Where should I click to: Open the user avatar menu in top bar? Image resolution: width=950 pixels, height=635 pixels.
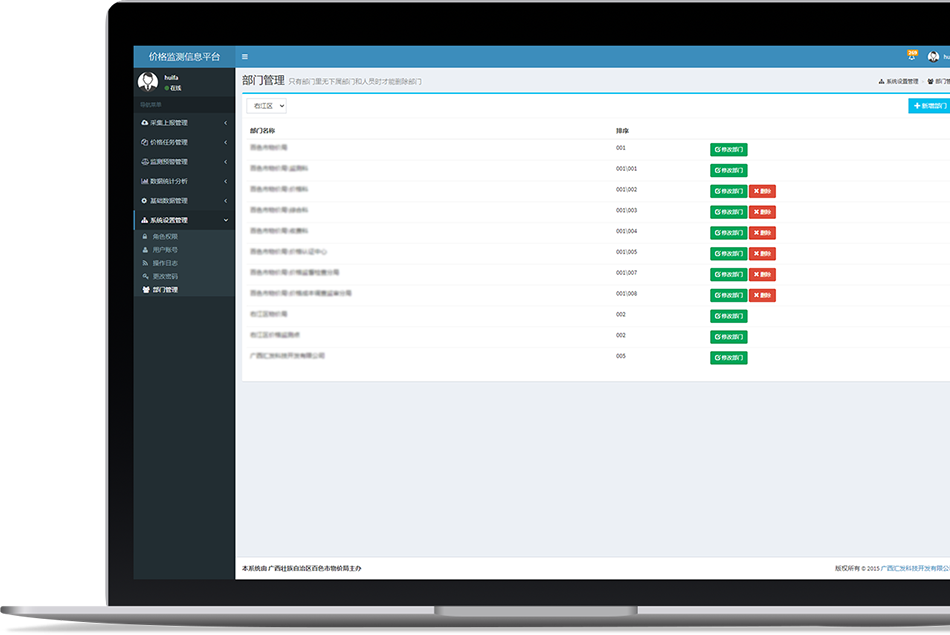[933, 57]
